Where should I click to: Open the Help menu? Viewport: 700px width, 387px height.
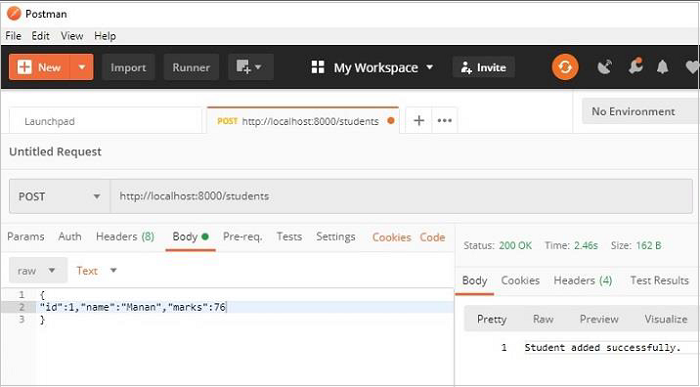tap(105, 36)
